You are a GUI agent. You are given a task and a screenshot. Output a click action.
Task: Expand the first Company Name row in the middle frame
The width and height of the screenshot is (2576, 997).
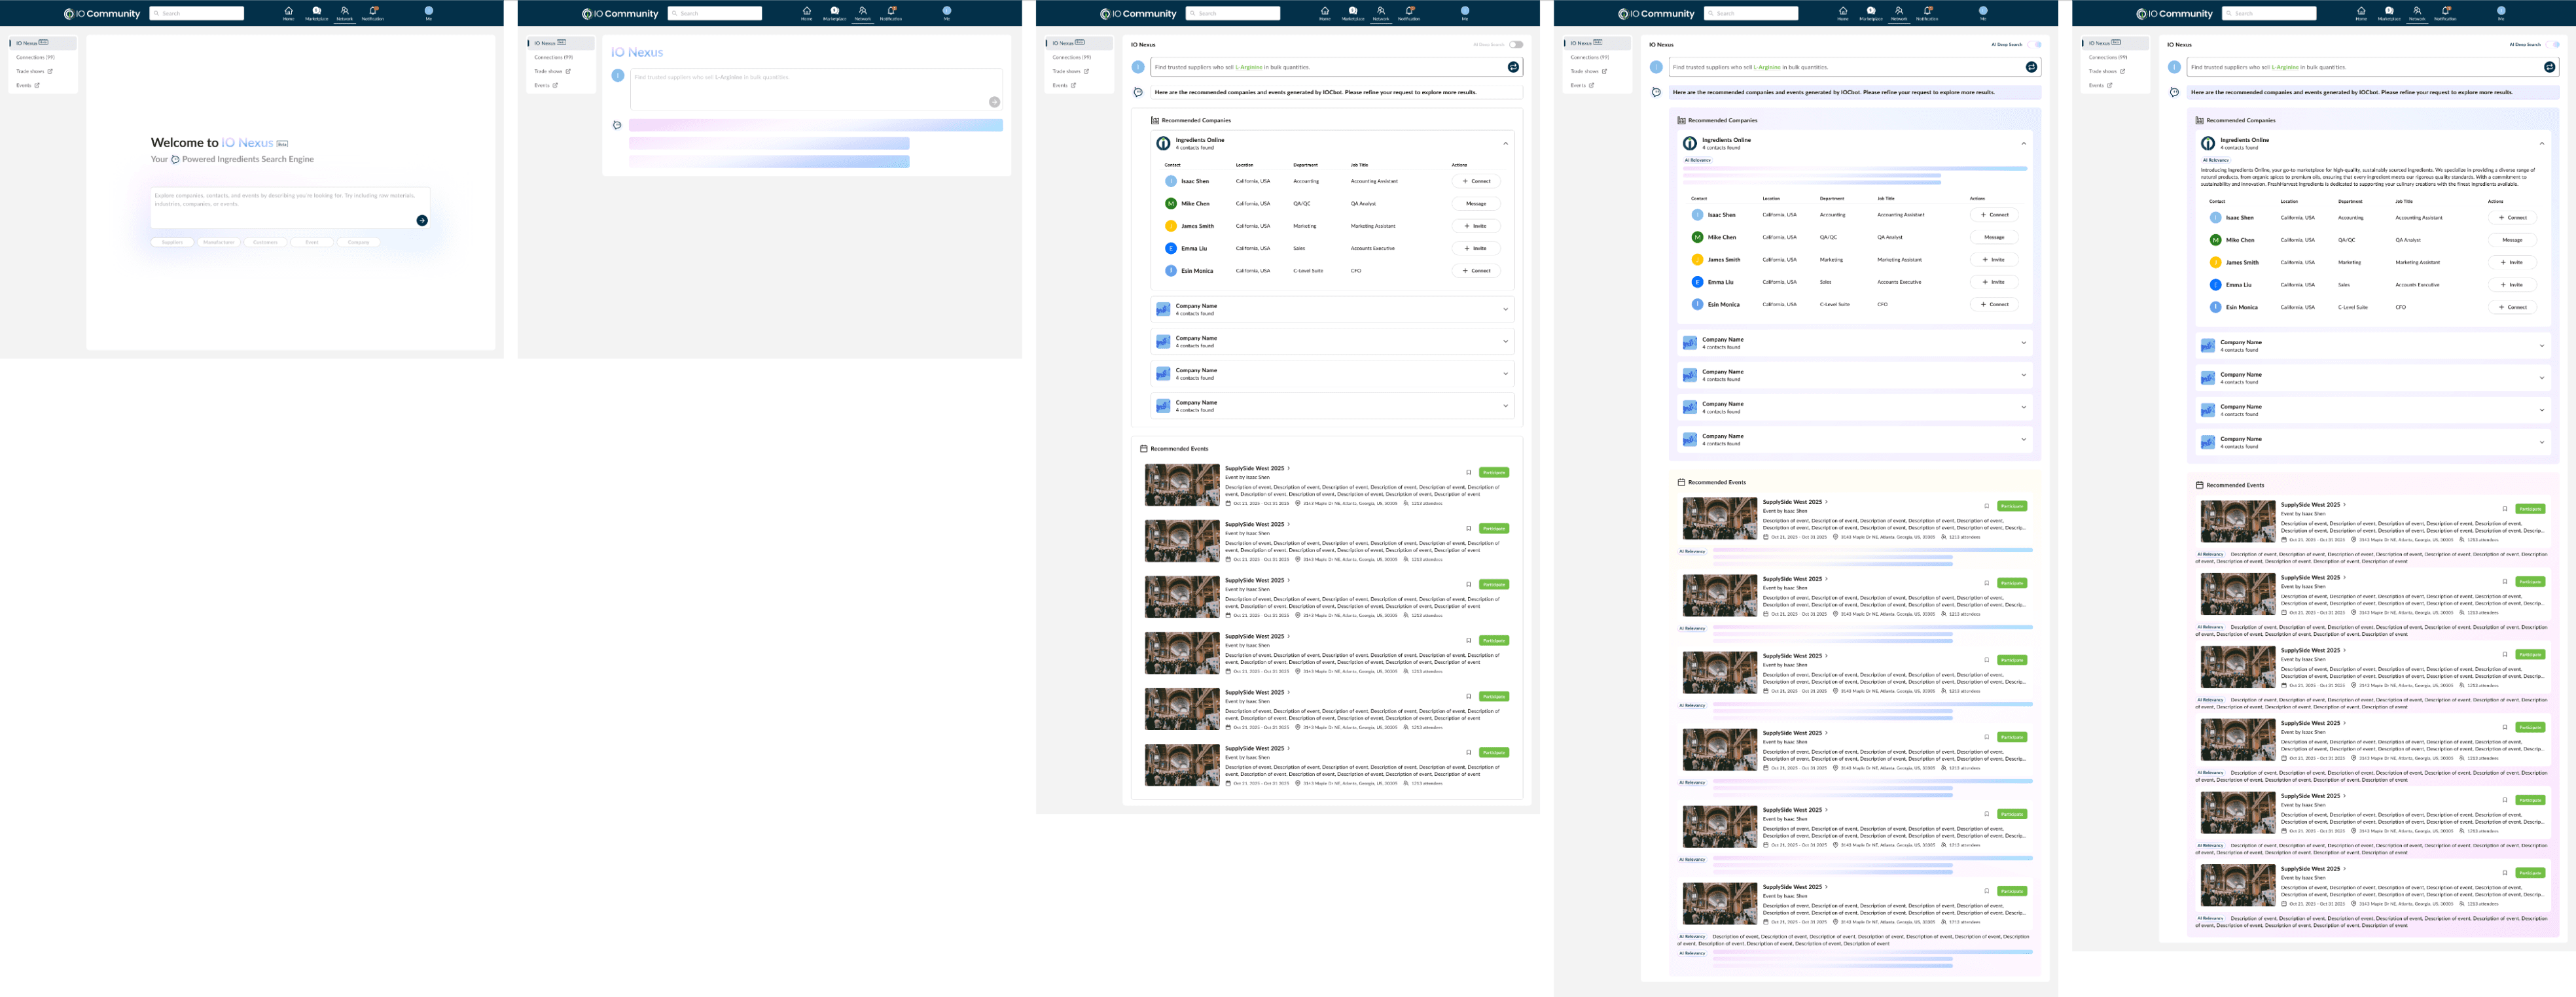click(x=1505, y=310)
